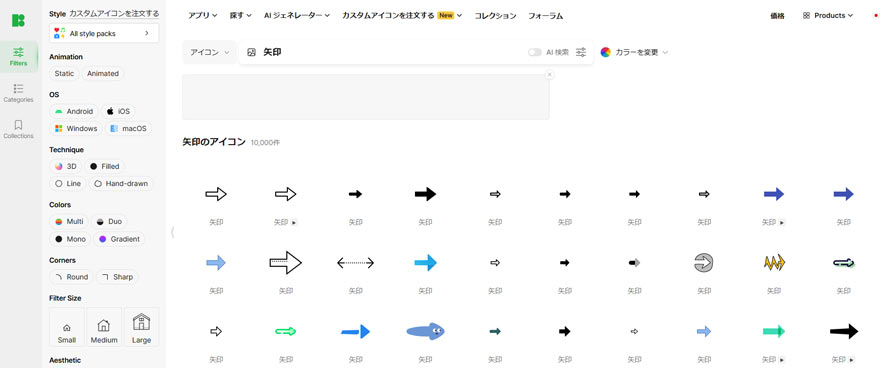Click the image search icon beside 矢印
Screen dimensions: 890x368
coord(251,52)
